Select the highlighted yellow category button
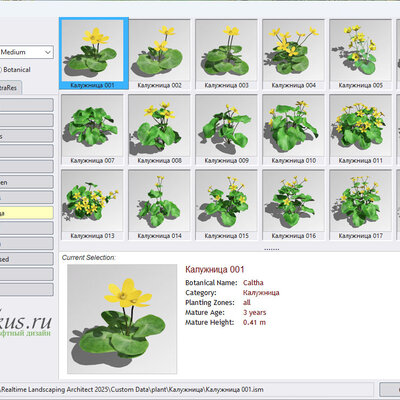Screen dimensions: 400x400 tap(26, 213)
